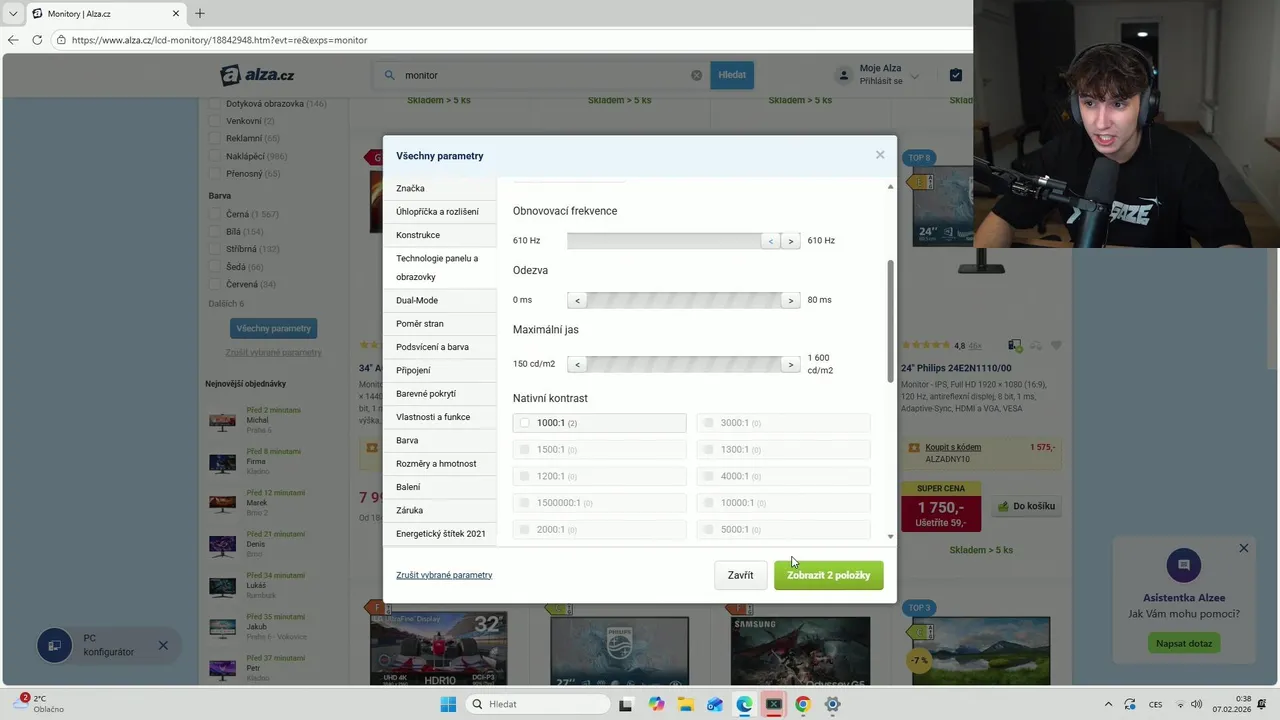Image resolution: width=1280 pixels, height=720 pixels.
Task: Click Napsat dotaz button
Action: pos(1184,643)
